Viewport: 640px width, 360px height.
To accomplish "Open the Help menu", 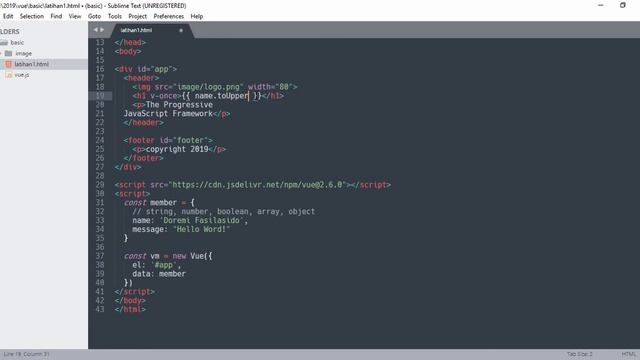I will (197, 16).
